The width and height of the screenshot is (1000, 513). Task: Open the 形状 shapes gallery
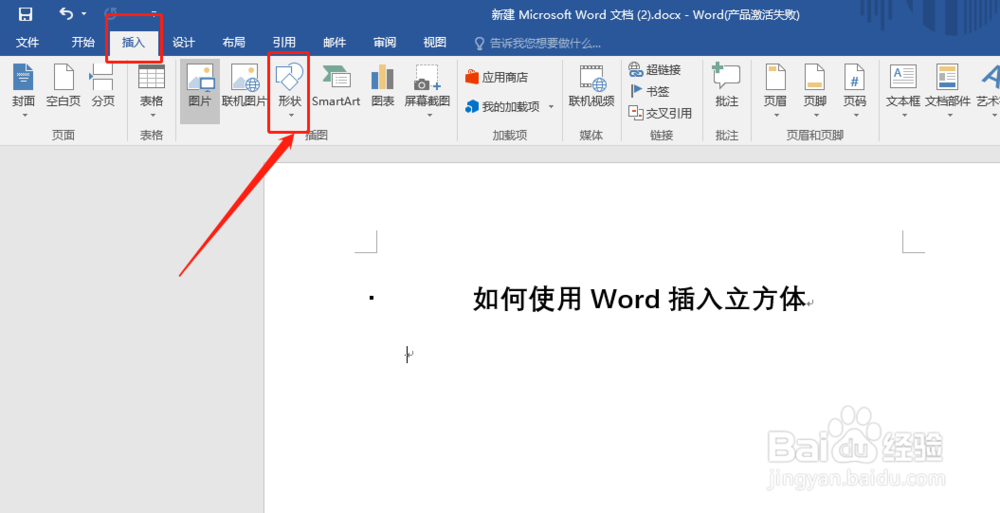[290, 90]
